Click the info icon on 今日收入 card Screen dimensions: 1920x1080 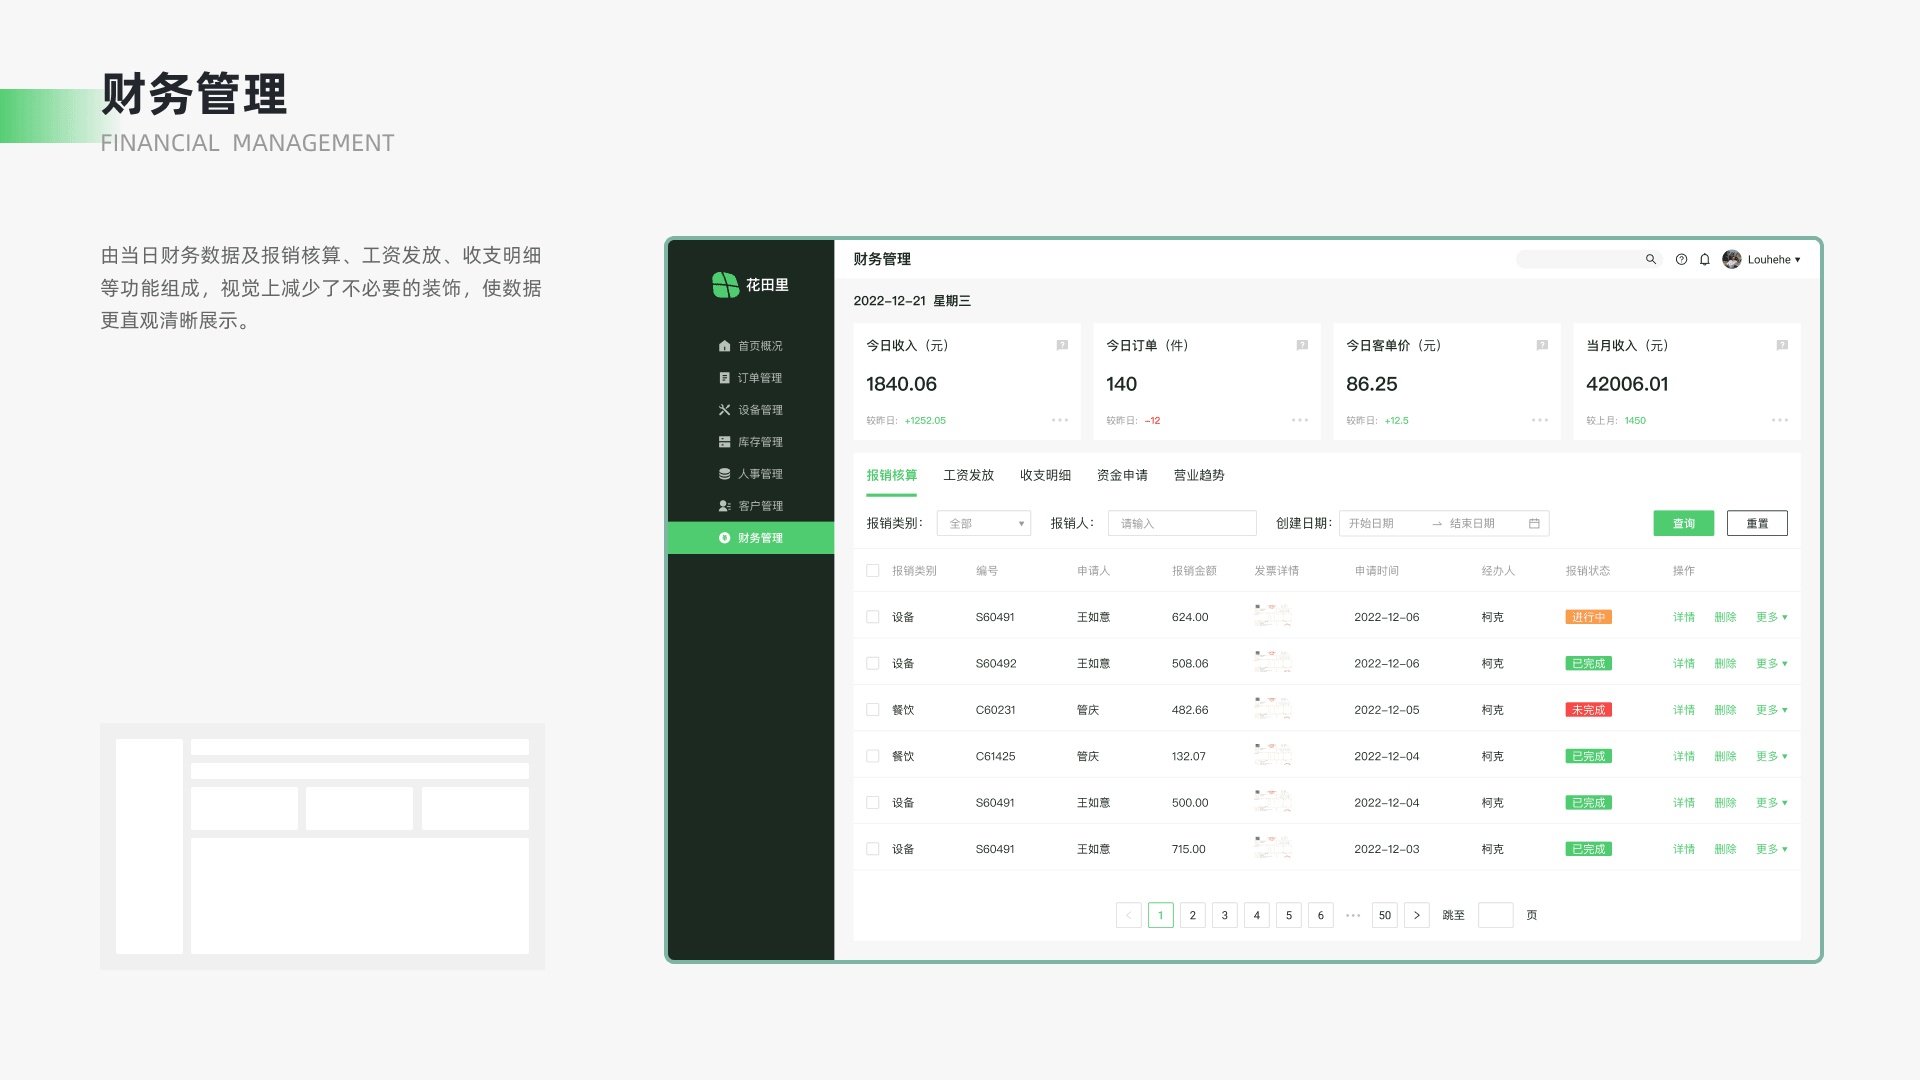tap(1062, 346)
